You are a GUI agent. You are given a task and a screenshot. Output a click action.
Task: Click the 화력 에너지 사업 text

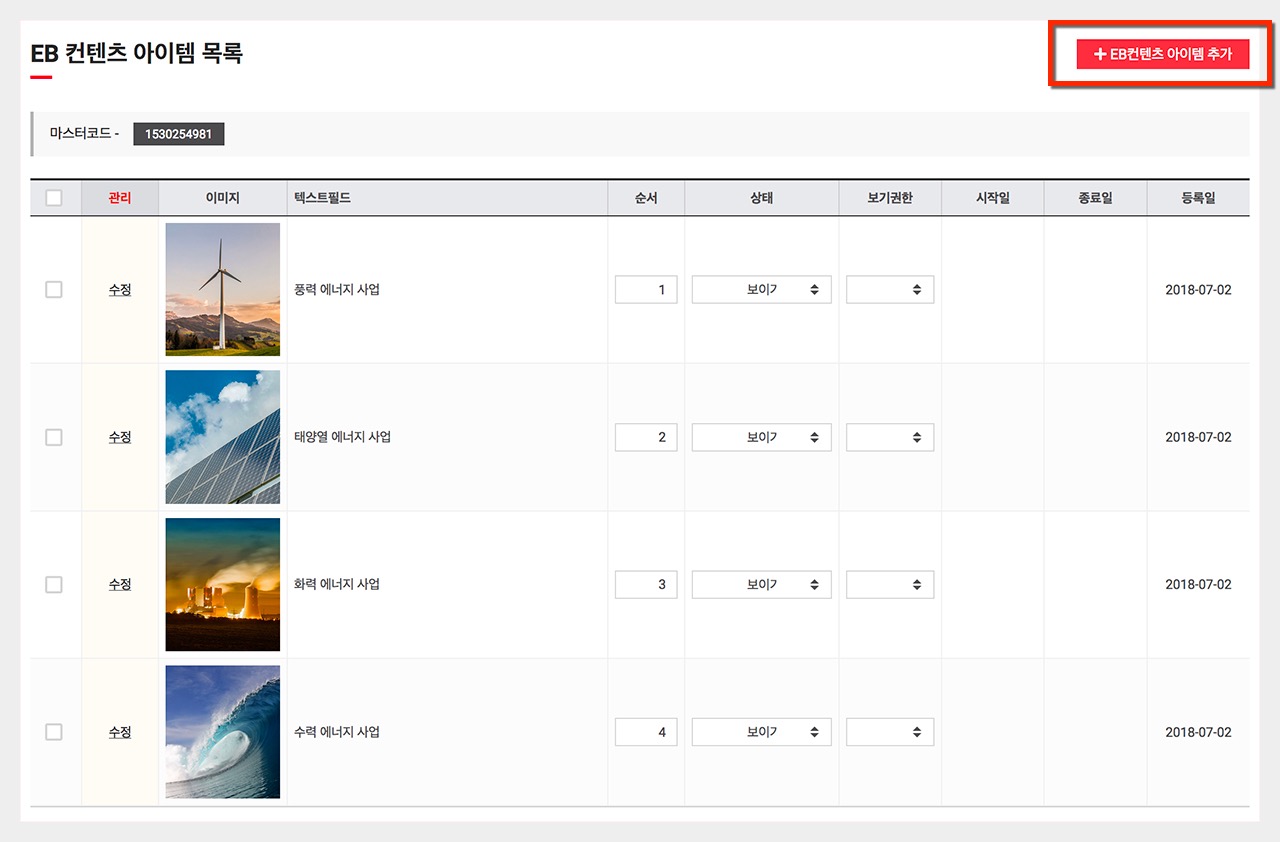tap(337, 584)
